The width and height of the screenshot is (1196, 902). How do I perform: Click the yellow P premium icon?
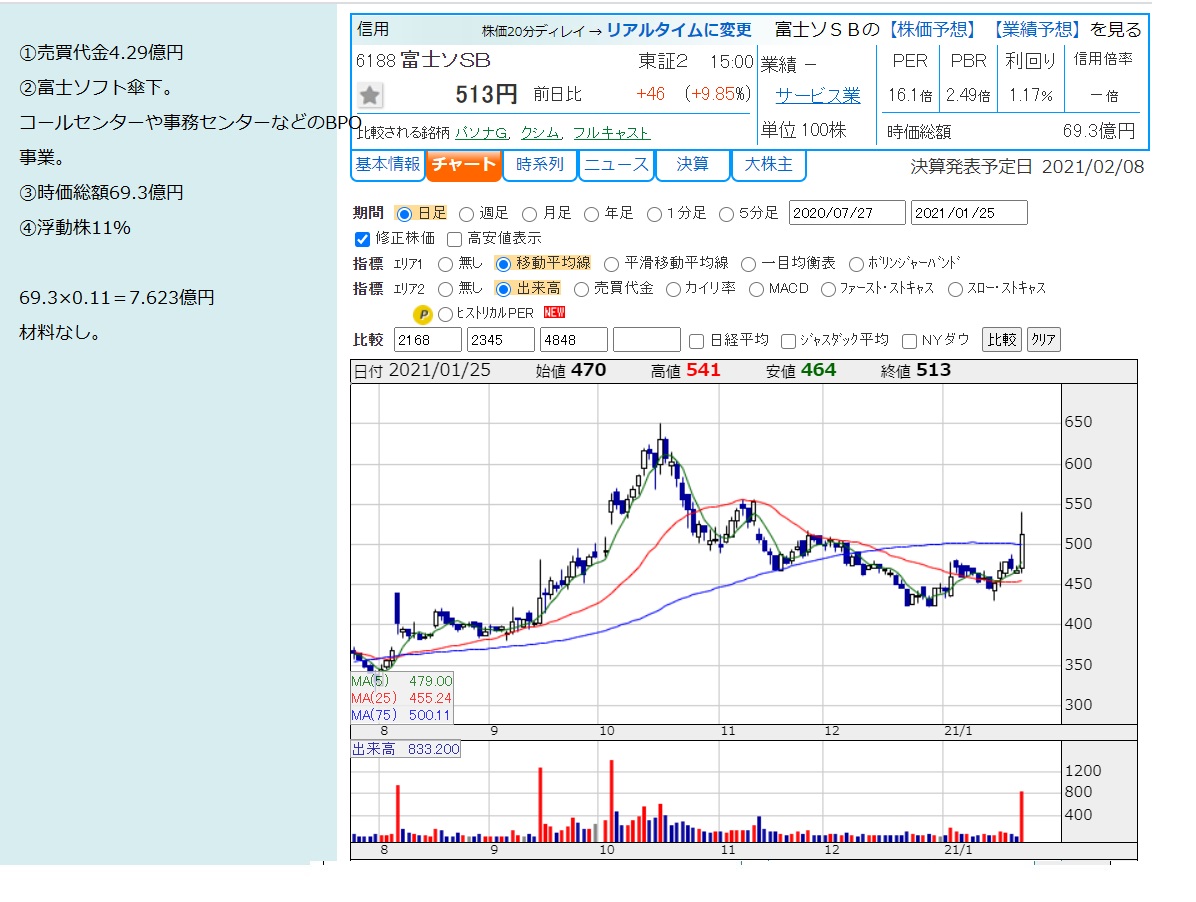422,313
